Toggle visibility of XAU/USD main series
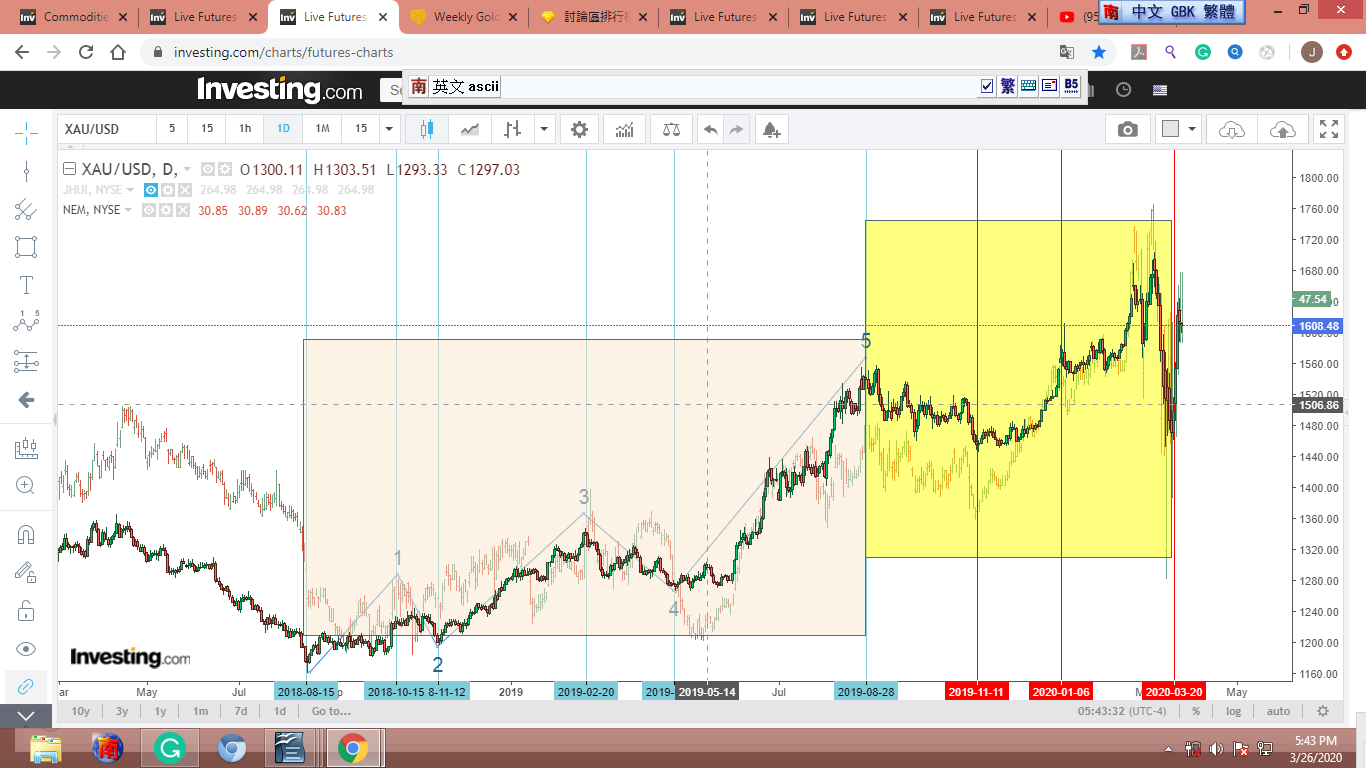Image resolution: width=1366 pixels, height=768 pixels. tap(208, 170)
